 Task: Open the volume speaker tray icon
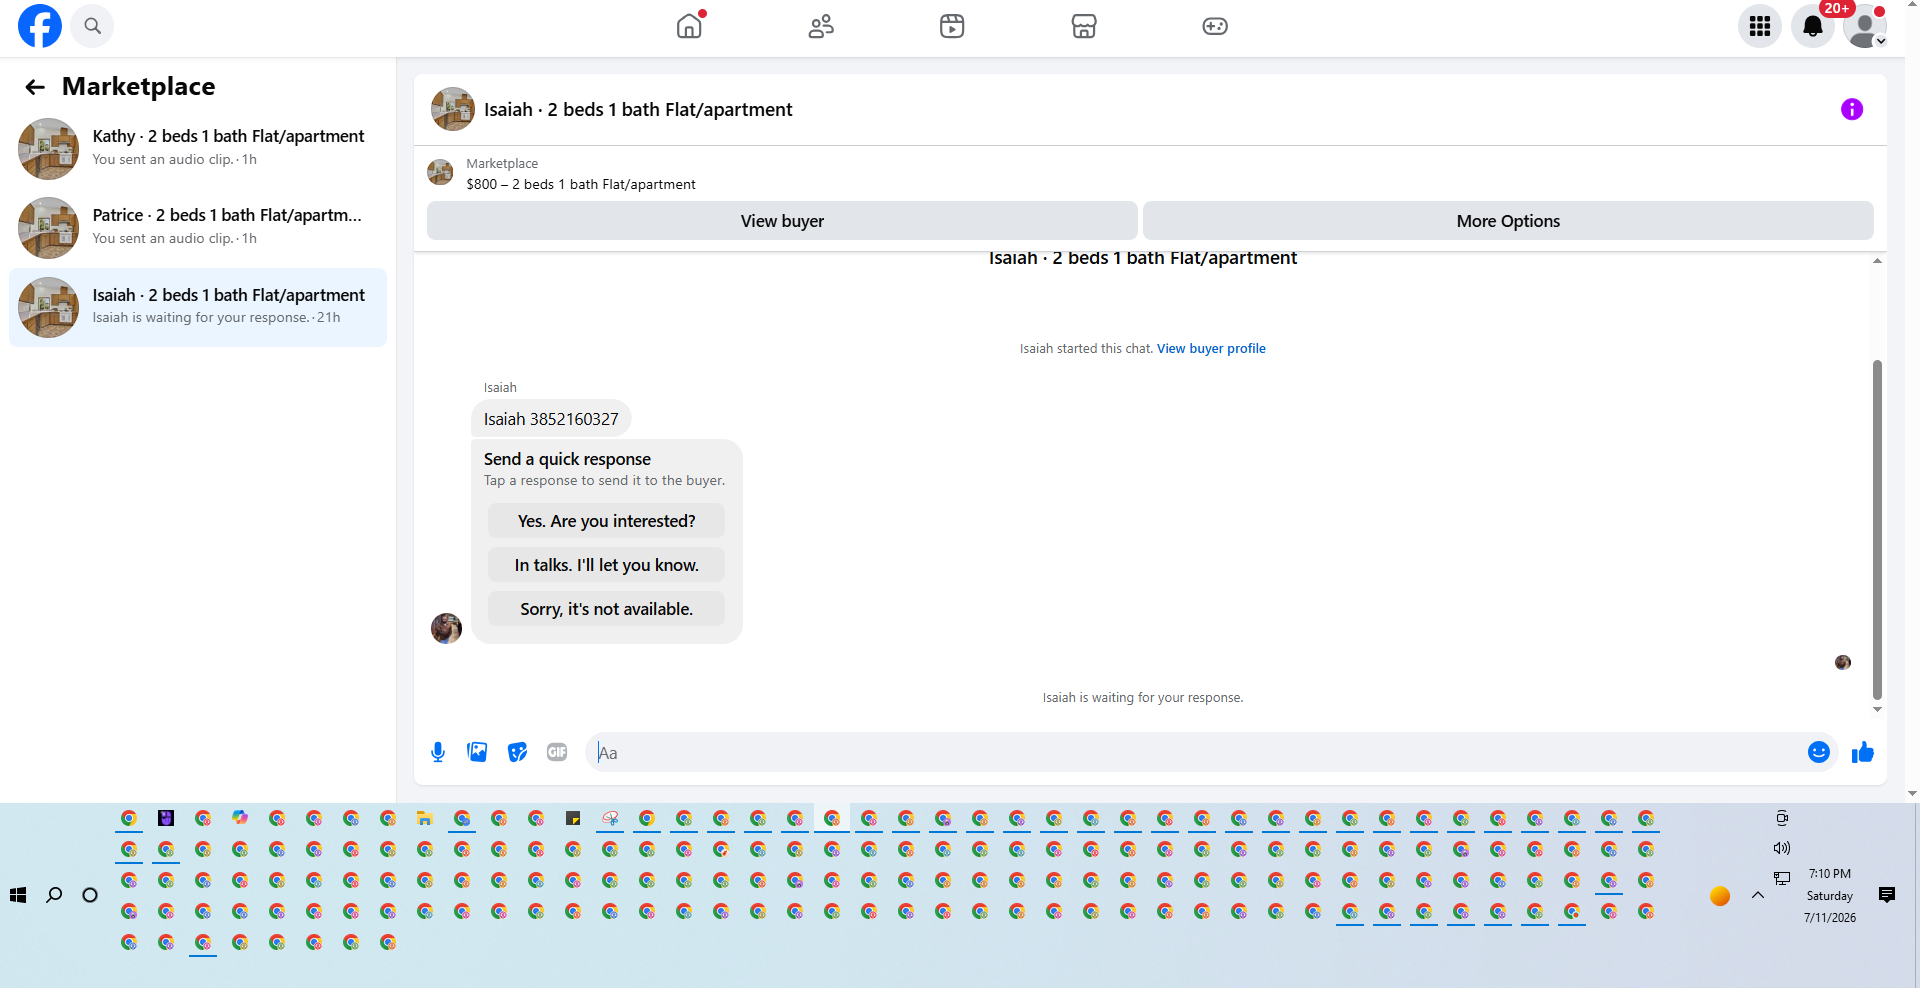coord(1782,848)
